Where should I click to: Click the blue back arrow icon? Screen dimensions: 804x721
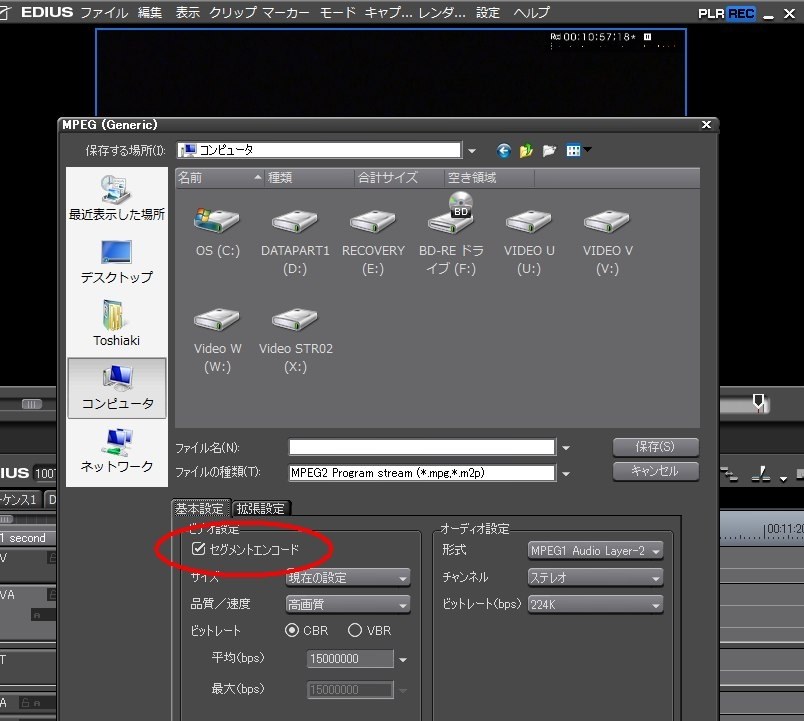[503, 151]
